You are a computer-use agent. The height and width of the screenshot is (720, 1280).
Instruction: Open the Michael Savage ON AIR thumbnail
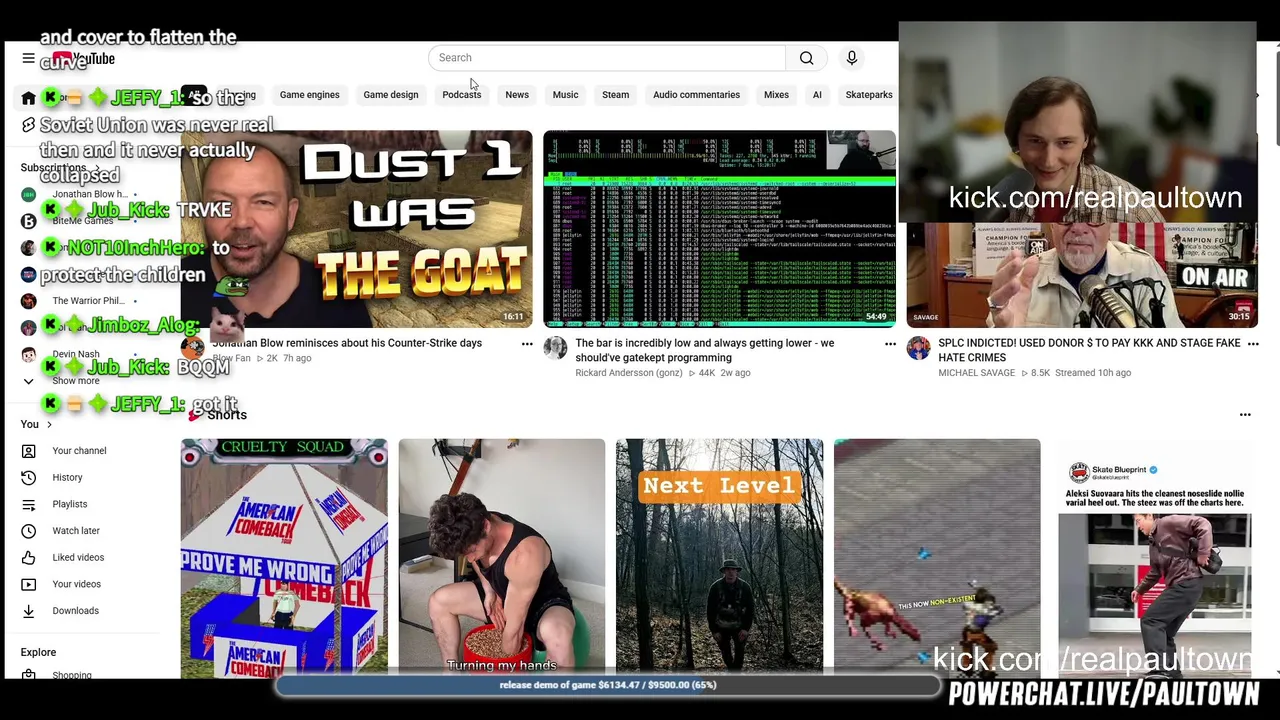coord(1082,275)
